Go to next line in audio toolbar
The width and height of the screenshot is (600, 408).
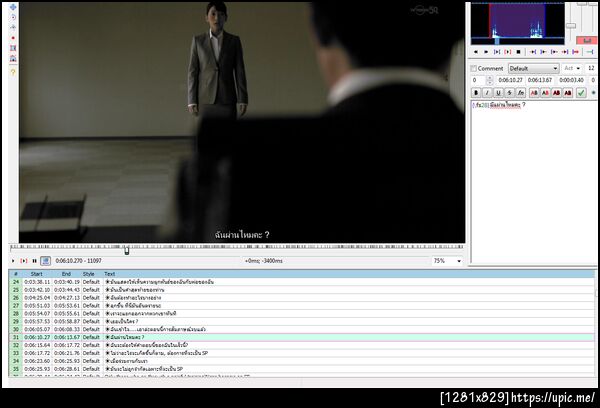(x=486, y=52)
